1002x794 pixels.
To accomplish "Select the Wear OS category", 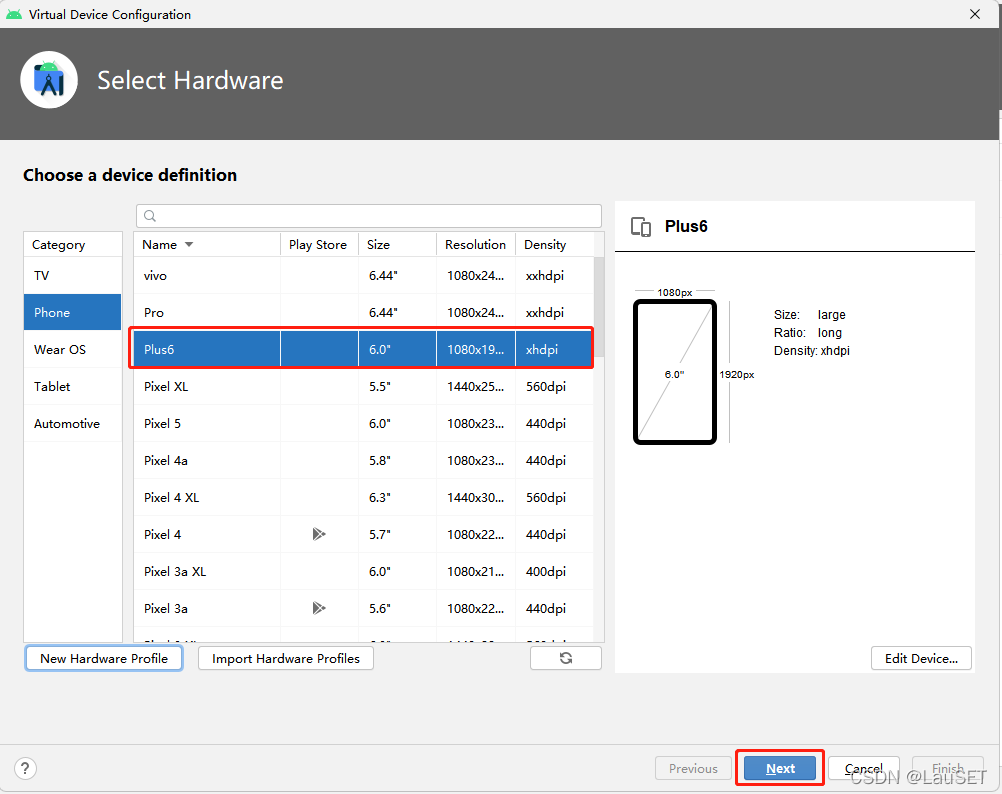I will point(73,349).
